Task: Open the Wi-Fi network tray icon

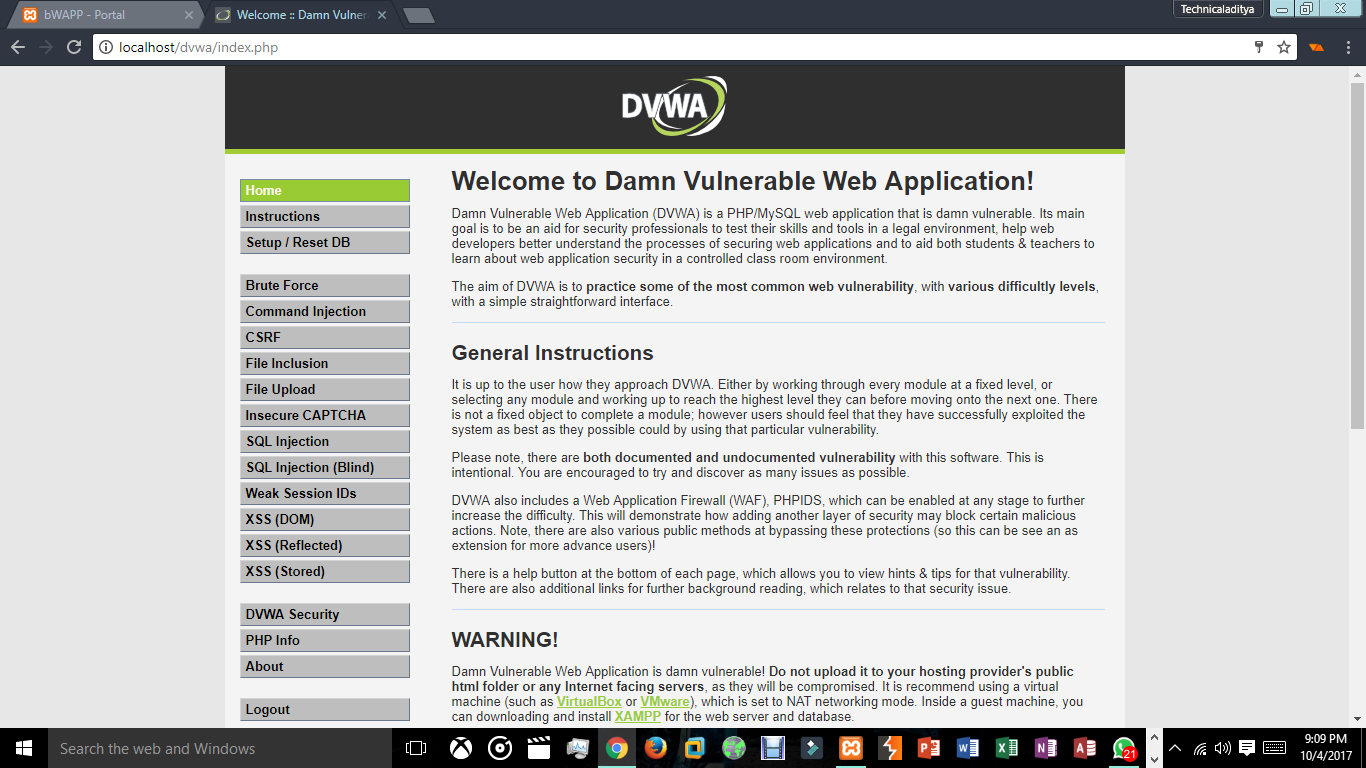Action: (1199, 748)
